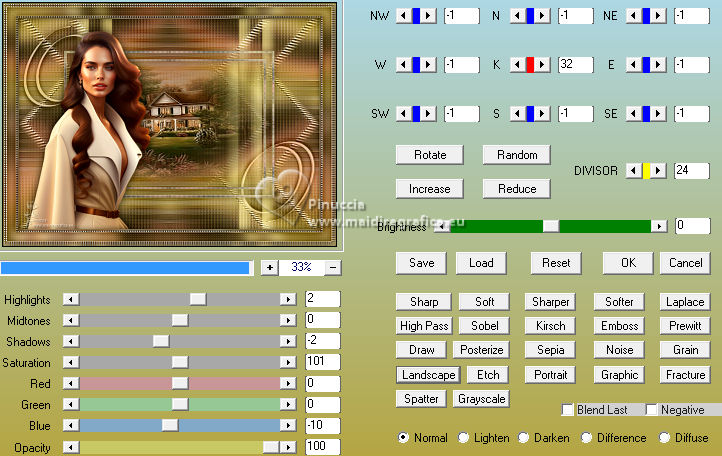
Task: Zoom in preview with plus button
Action: [x=270, y=267]
